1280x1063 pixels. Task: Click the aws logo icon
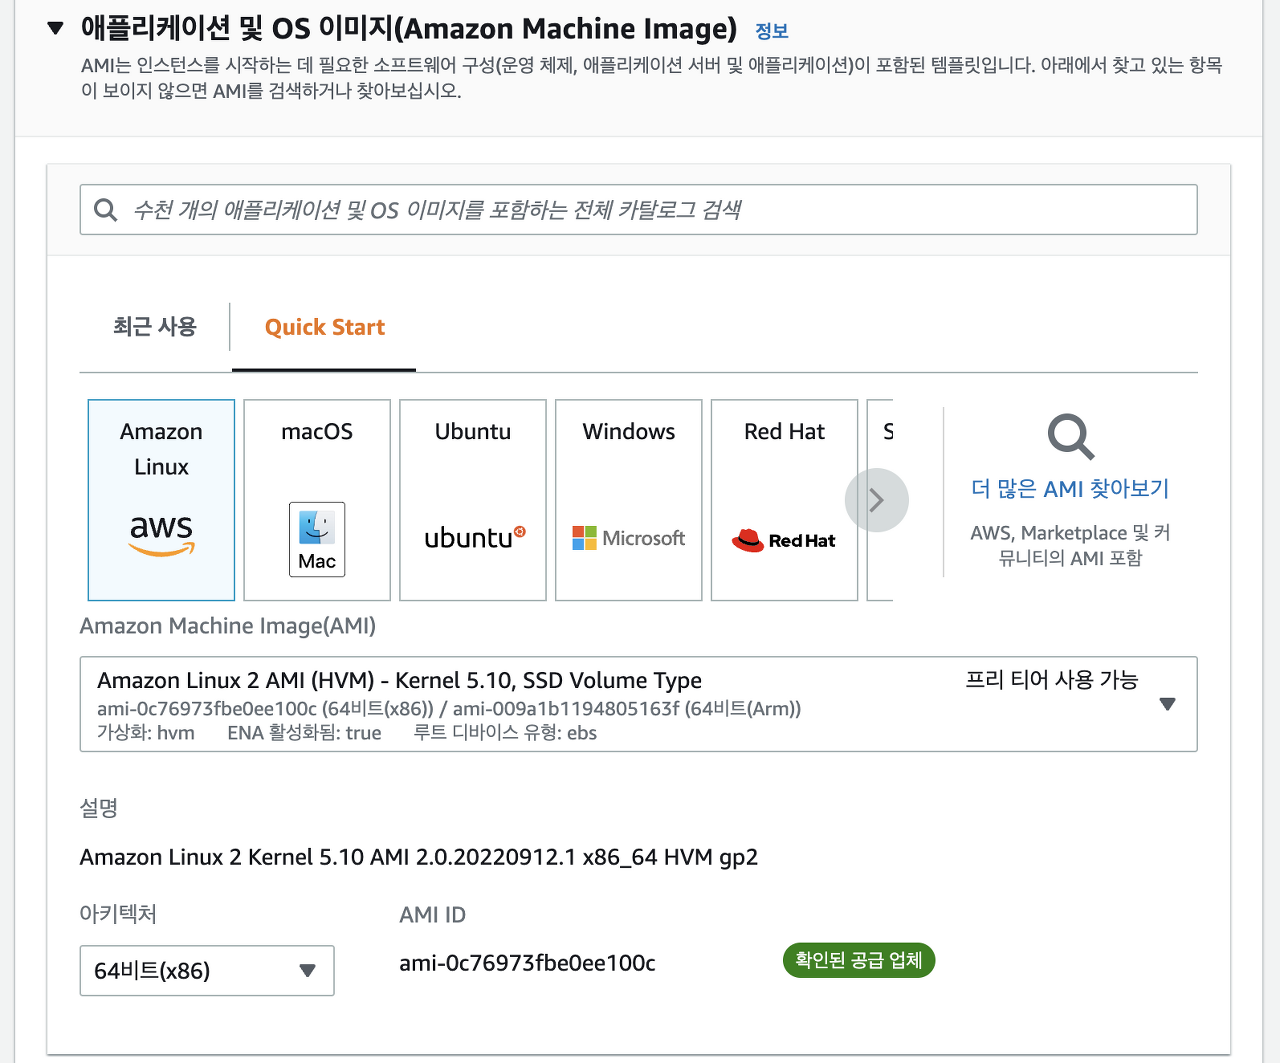161,535
